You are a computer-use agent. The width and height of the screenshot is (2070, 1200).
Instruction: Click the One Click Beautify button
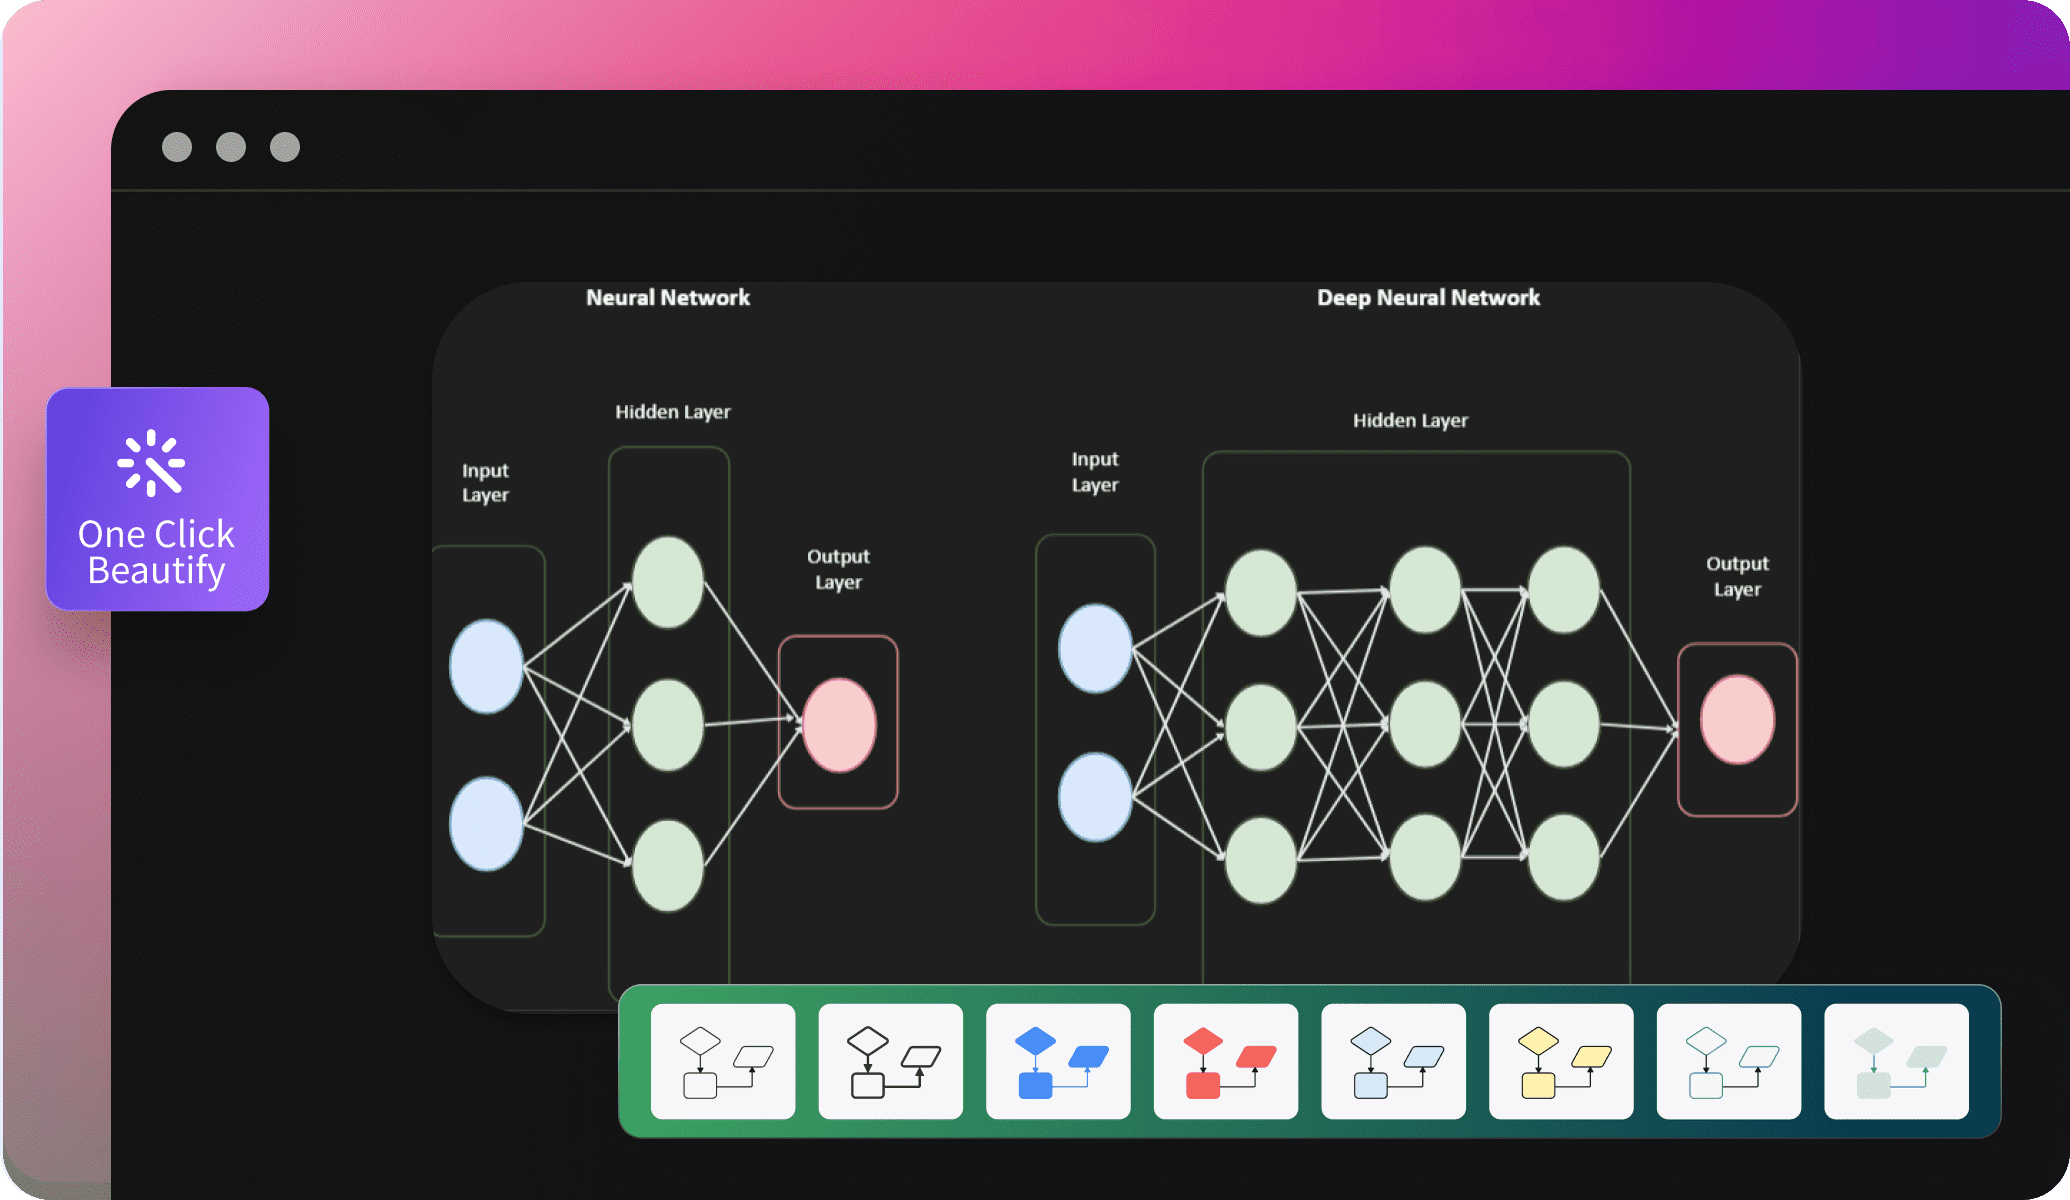pos(158,499)
